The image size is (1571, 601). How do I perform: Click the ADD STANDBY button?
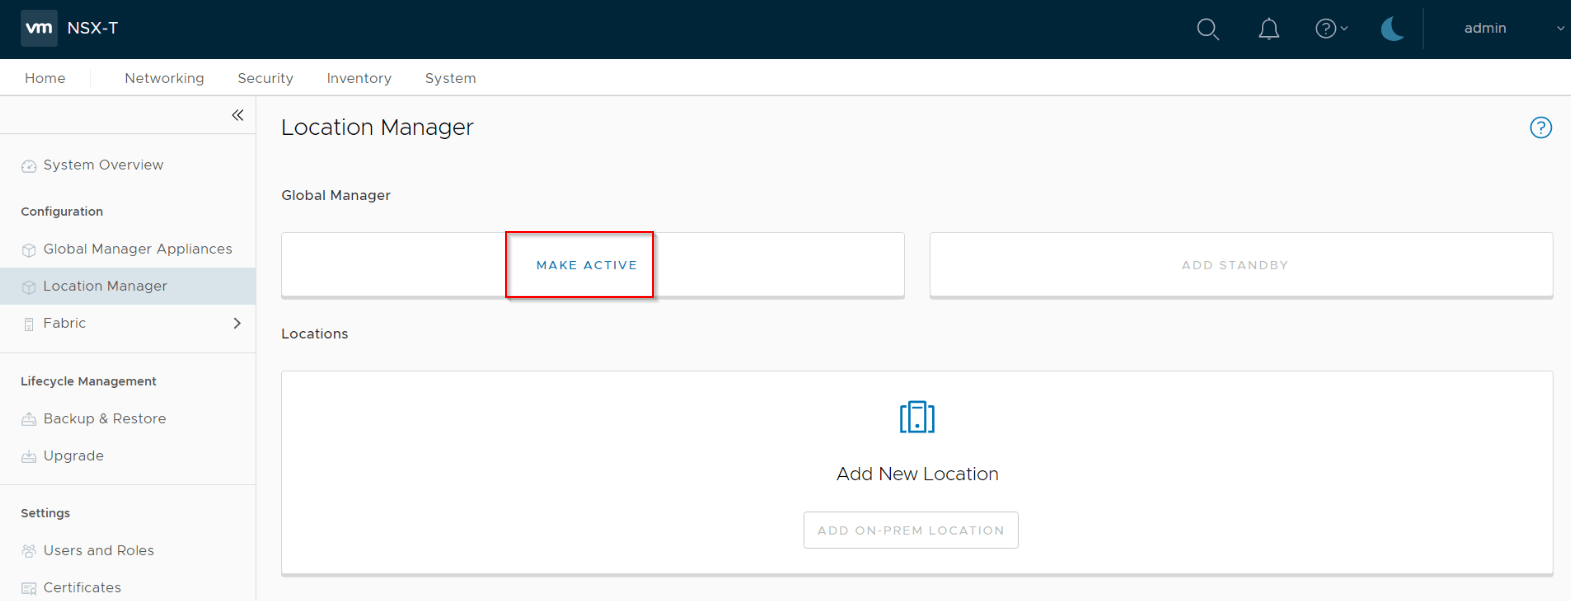click(x=1235, y=265)
